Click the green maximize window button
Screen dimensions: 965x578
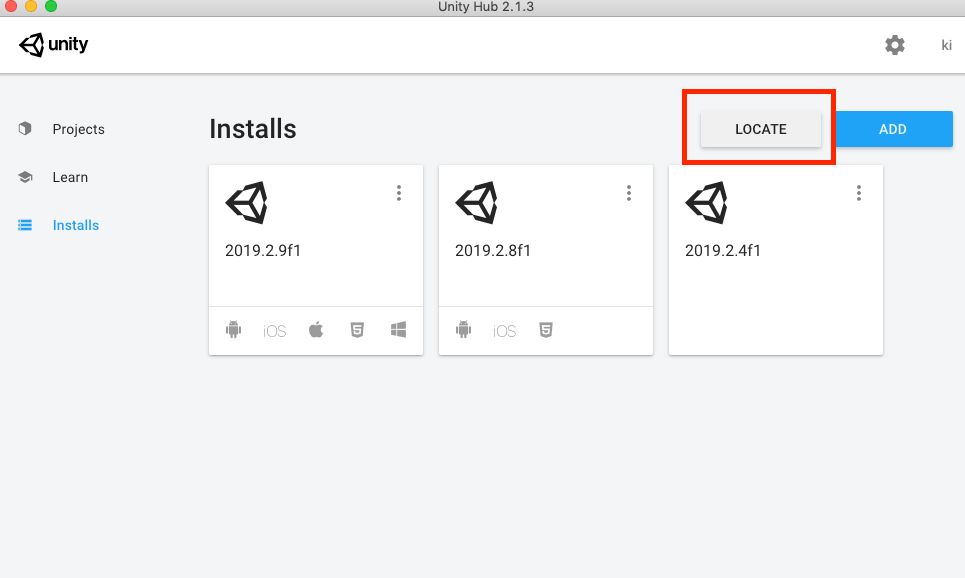pyautogui.click(x=51, y=6)
